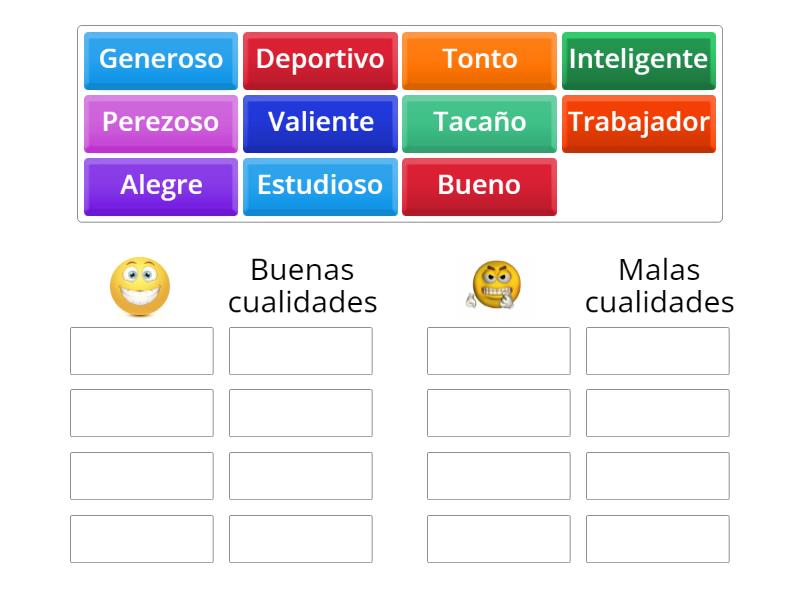Select the Valiente word tile
Viewport: 800px width, 600px height.
coord(320,122)
